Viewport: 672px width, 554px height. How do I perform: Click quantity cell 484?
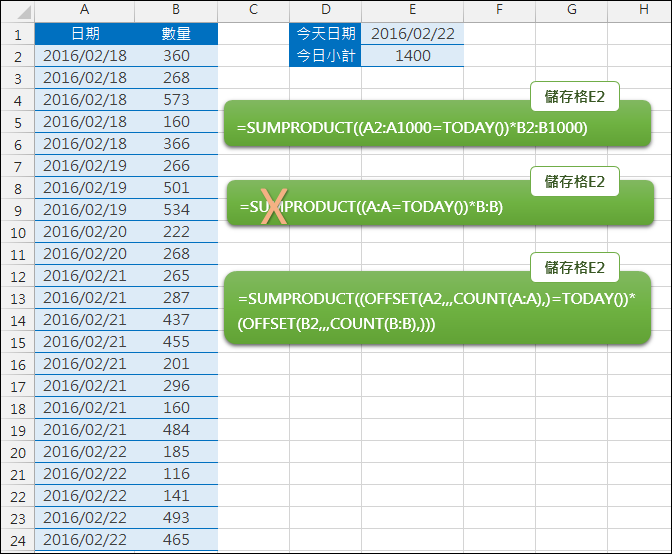176,430
